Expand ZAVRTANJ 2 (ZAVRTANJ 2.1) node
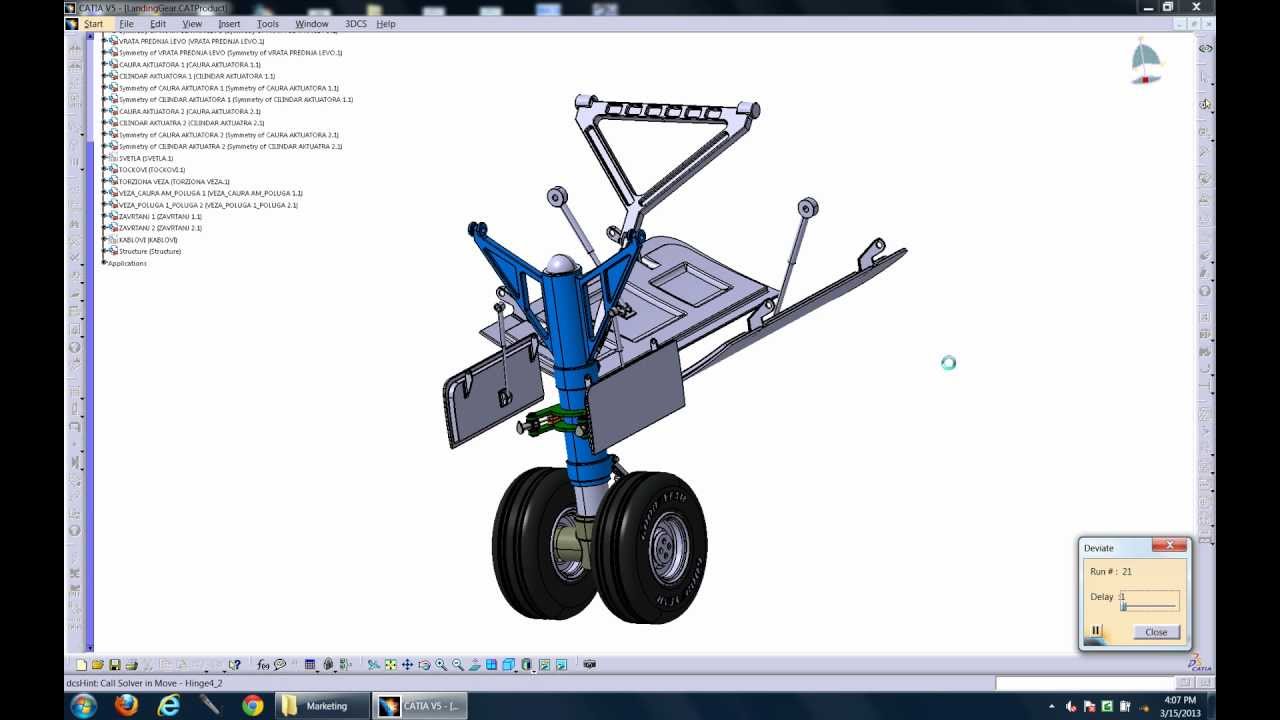The image size is (1280, 720). click(x=104, y=228)
